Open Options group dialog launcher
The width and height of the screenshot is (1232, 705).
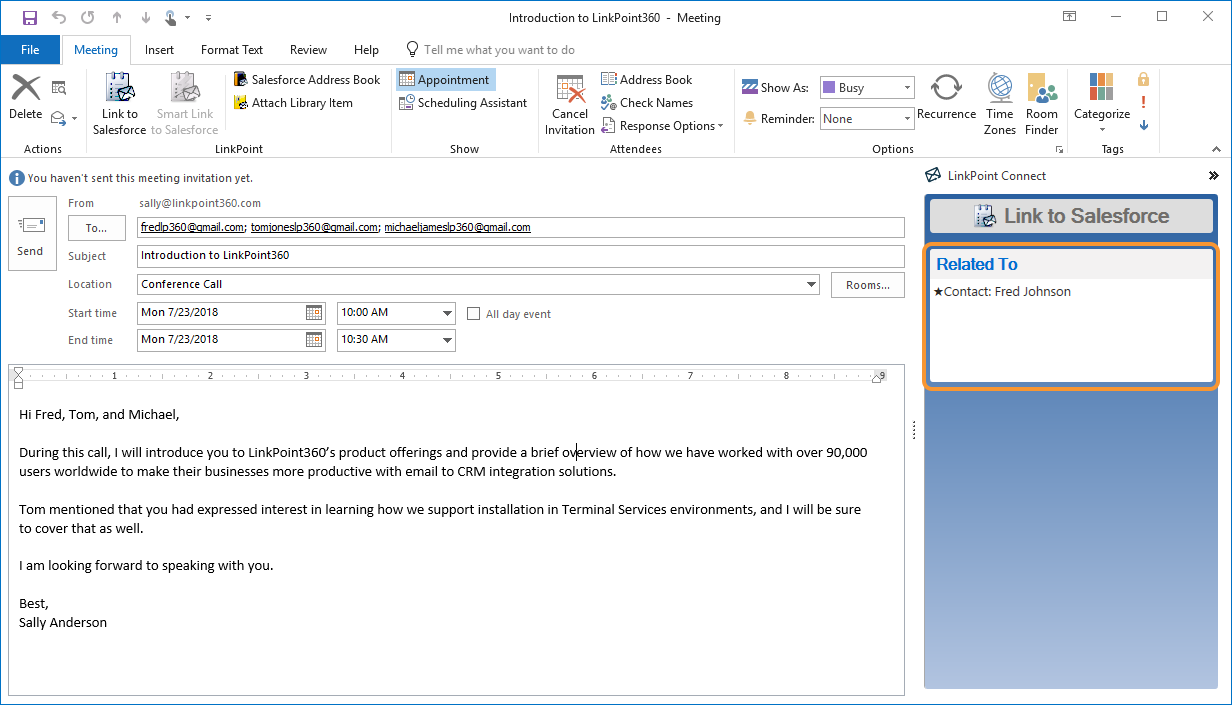1058,150
